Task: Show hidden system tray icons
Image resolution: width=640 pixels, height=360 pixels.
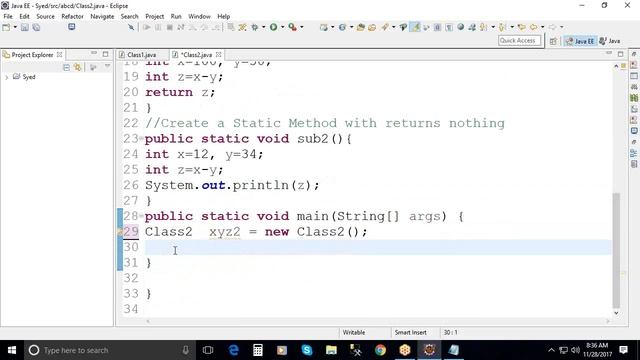Action: 551,350
